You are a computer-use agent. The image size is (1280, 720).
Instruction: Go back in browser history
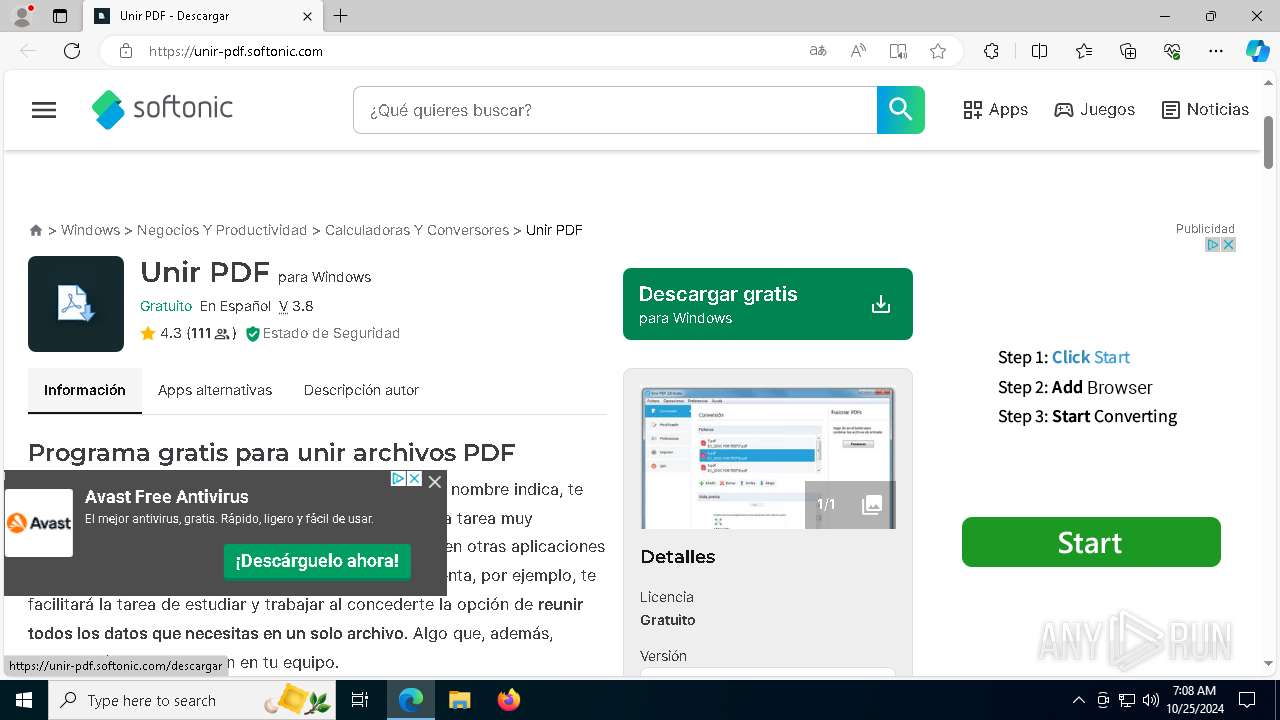[28, 51]
